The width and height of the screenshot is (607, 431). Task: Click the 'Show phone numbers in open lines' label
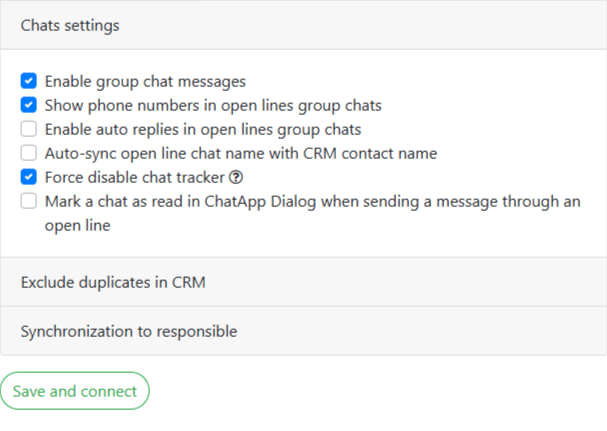[x=212, y=105]
